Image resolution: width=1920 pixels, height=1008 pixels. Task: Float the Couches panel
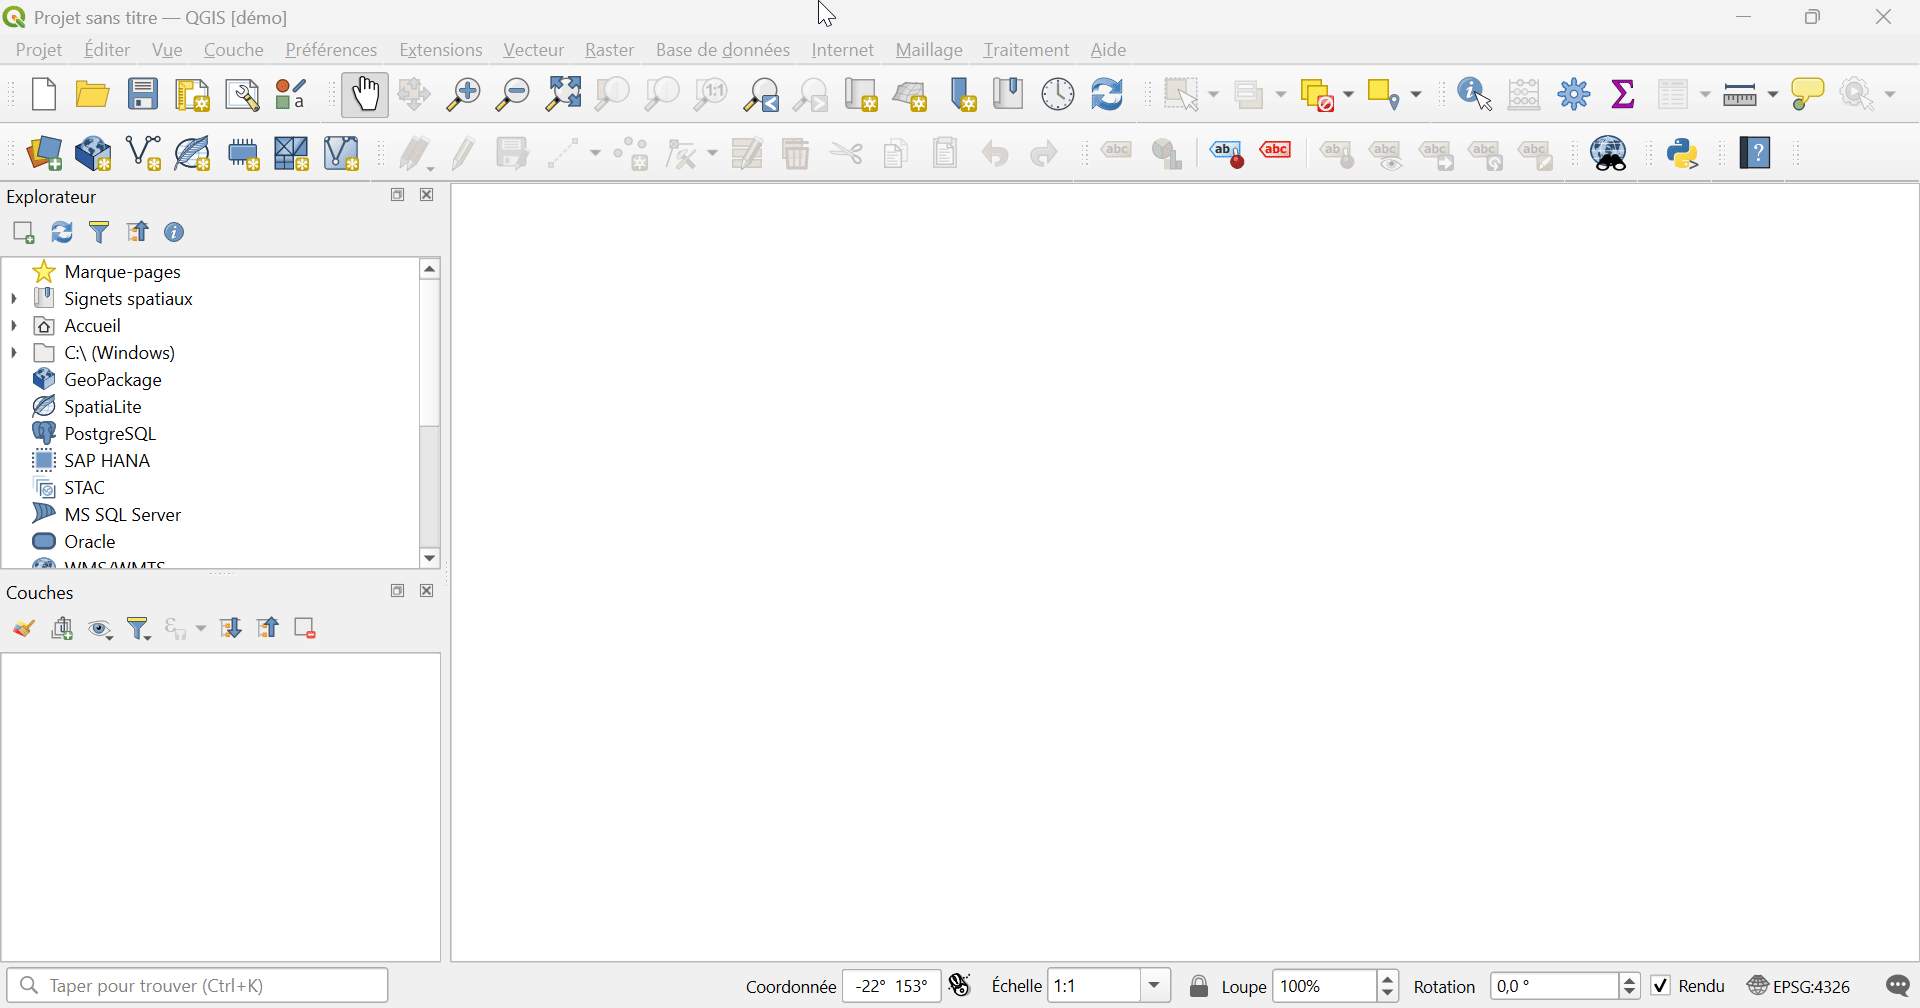398,591
